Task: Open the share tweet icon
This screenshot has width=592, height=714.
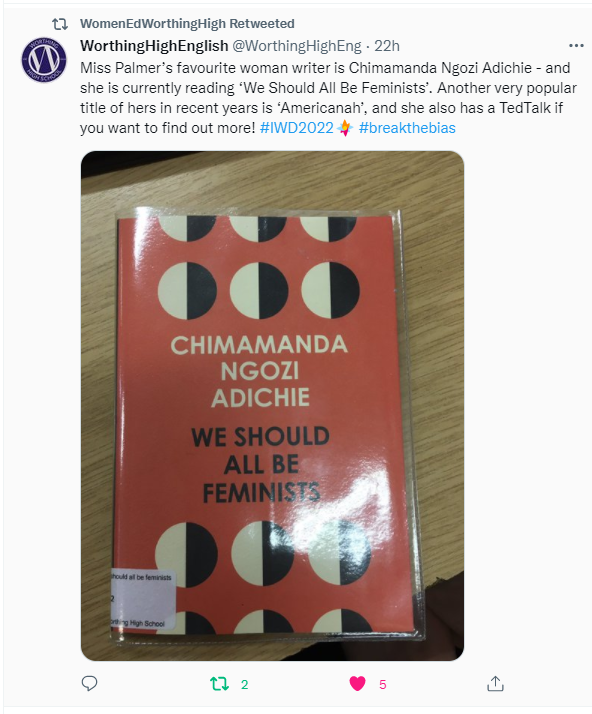Action: pyautogui.click(x=495, y=683)
